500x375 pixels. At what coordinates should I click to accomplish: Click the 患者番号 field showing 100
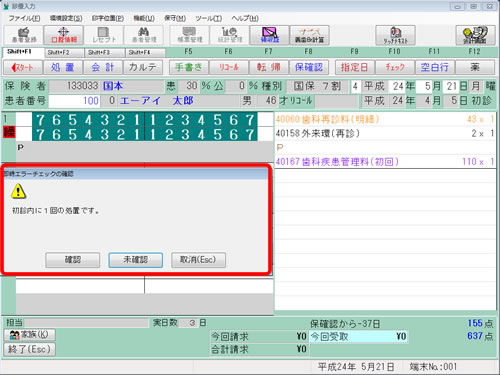pyautogui.click(x=74, y=101)
